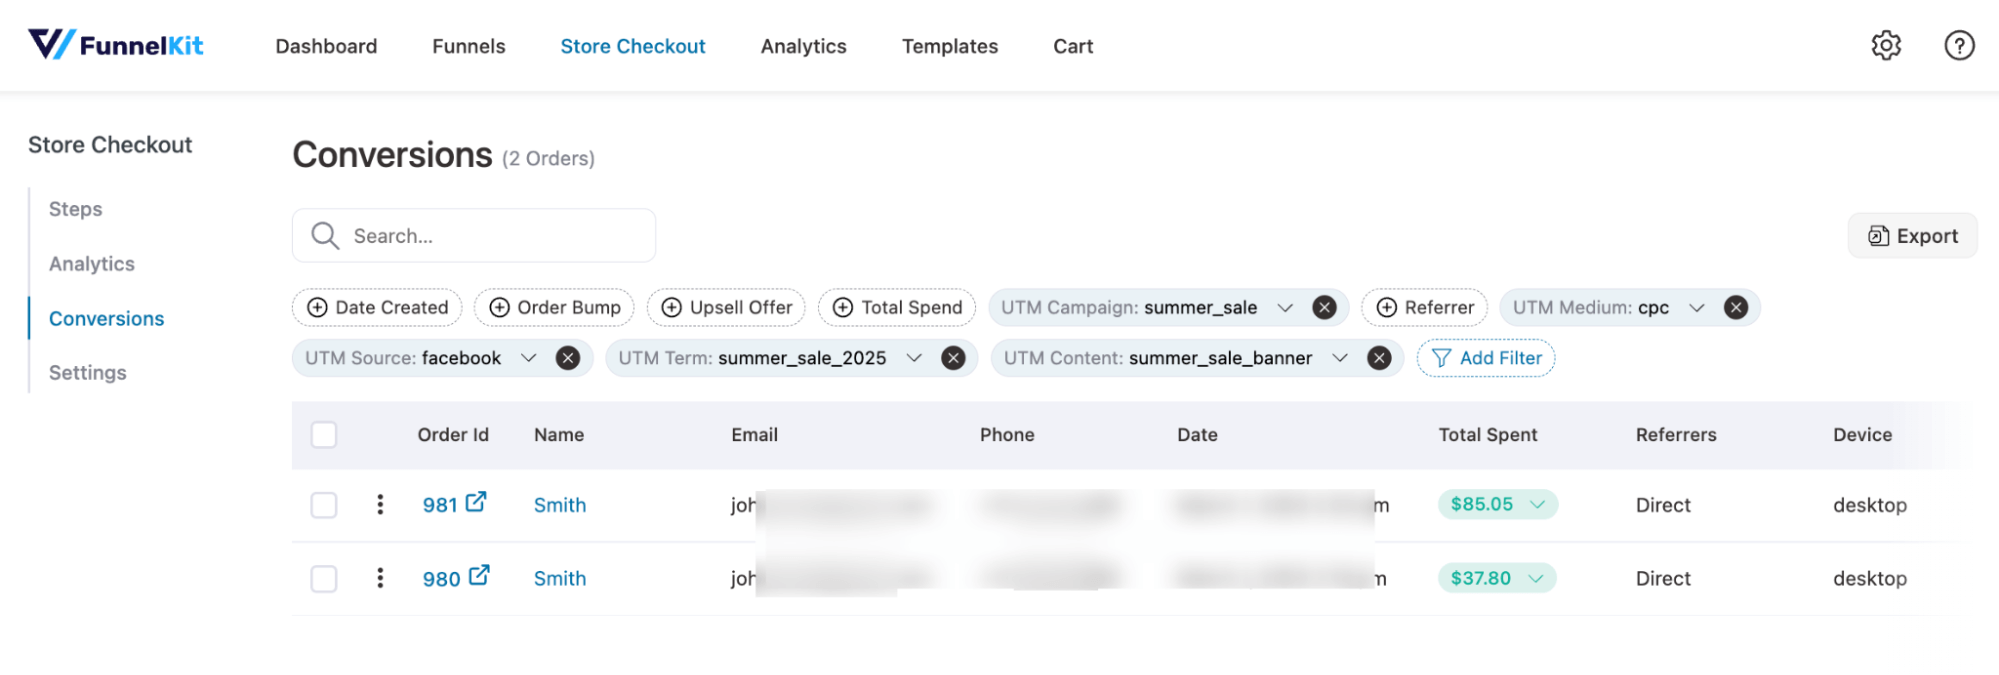Expand the $85.05 total spent chevron
Viewport: 1999px width, 675px height.
(1538, 504)
